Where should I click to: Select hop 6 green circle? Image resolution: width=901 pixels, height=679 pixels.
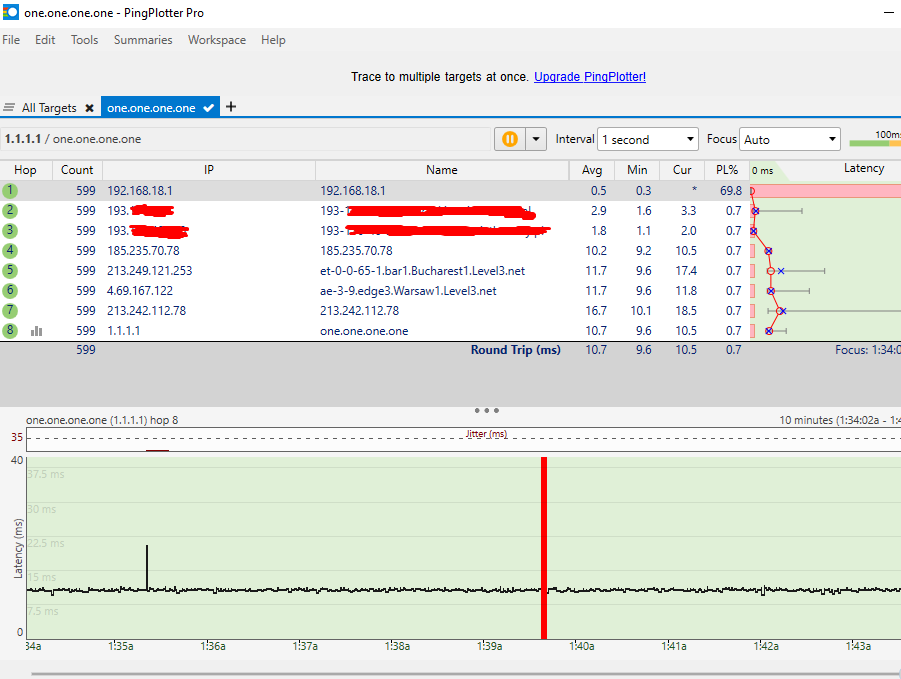(10, 291)
